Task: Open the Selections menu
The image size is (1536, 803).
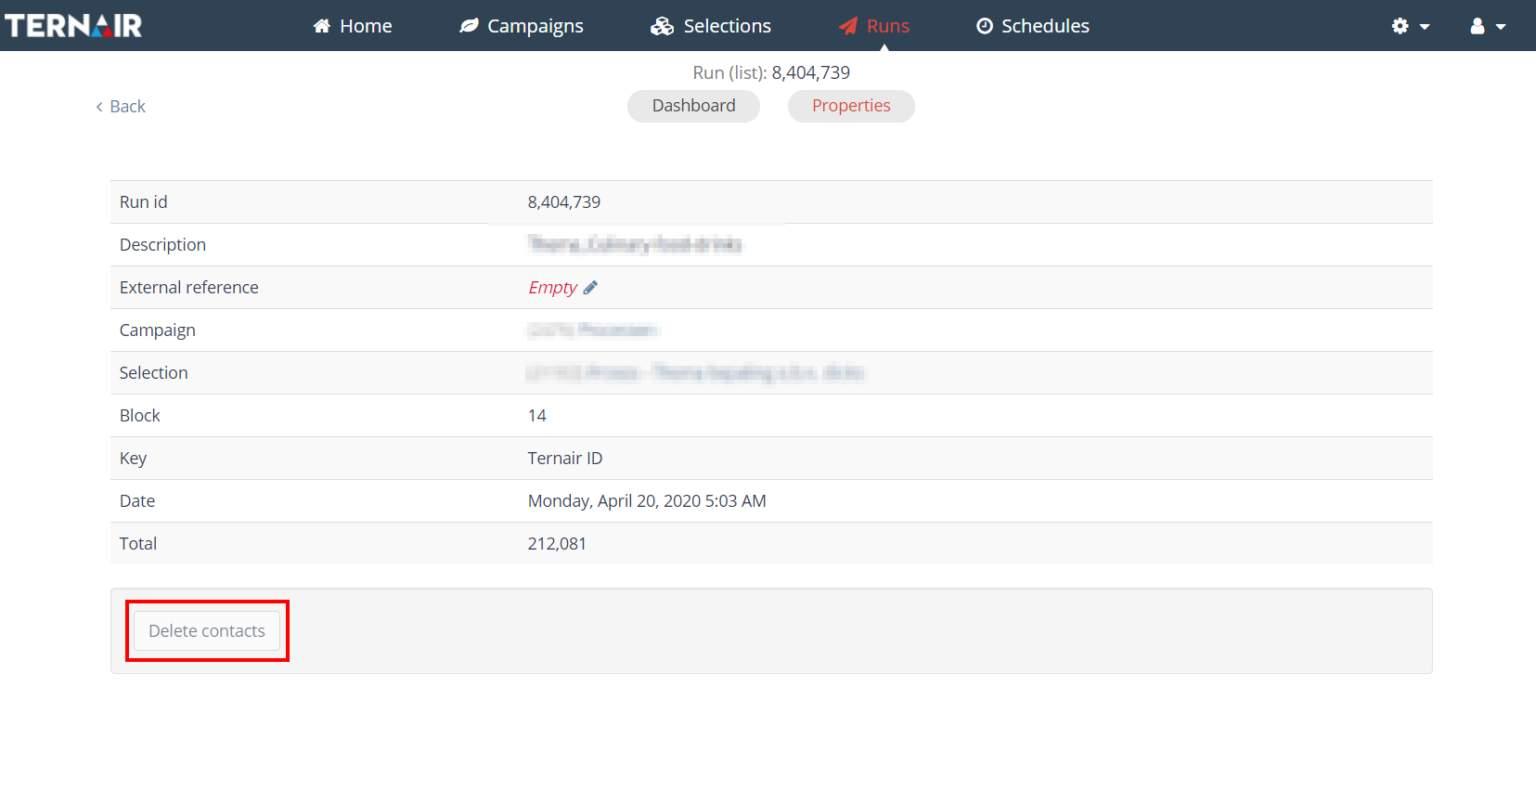Action: coord(711,26)
